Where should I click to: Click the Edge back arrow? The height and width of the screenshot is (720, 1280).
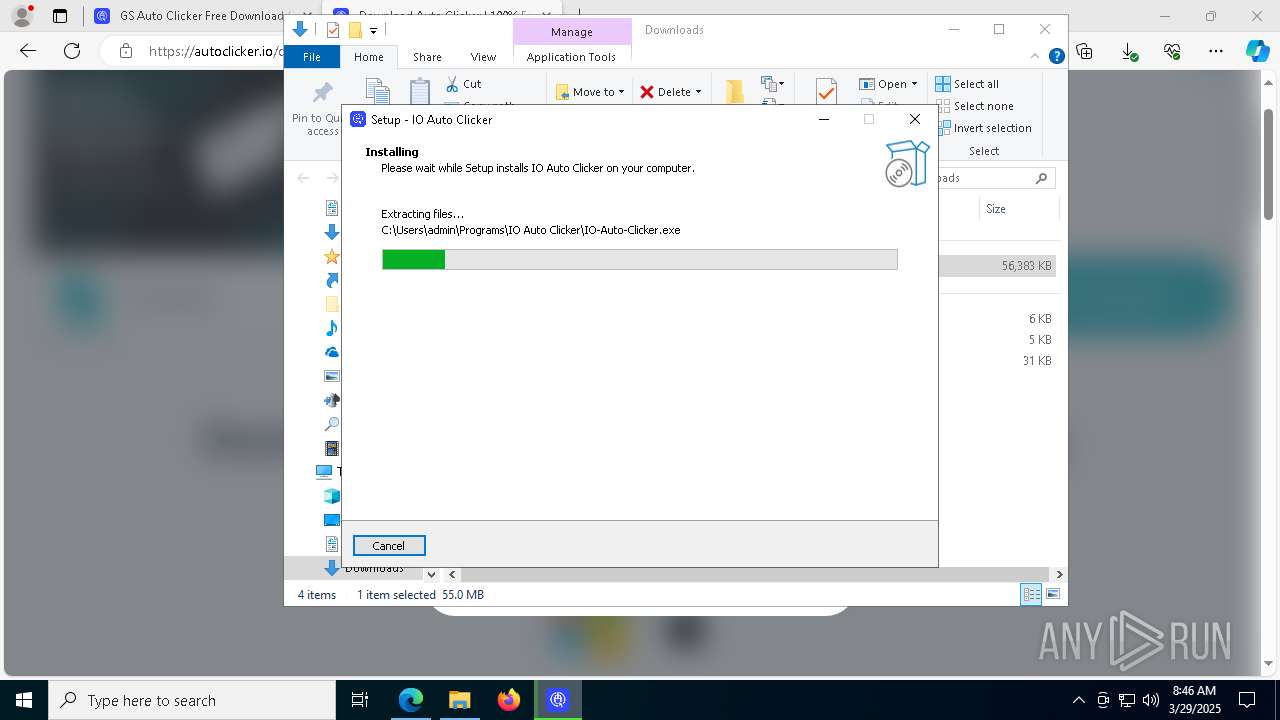[28, 51]
